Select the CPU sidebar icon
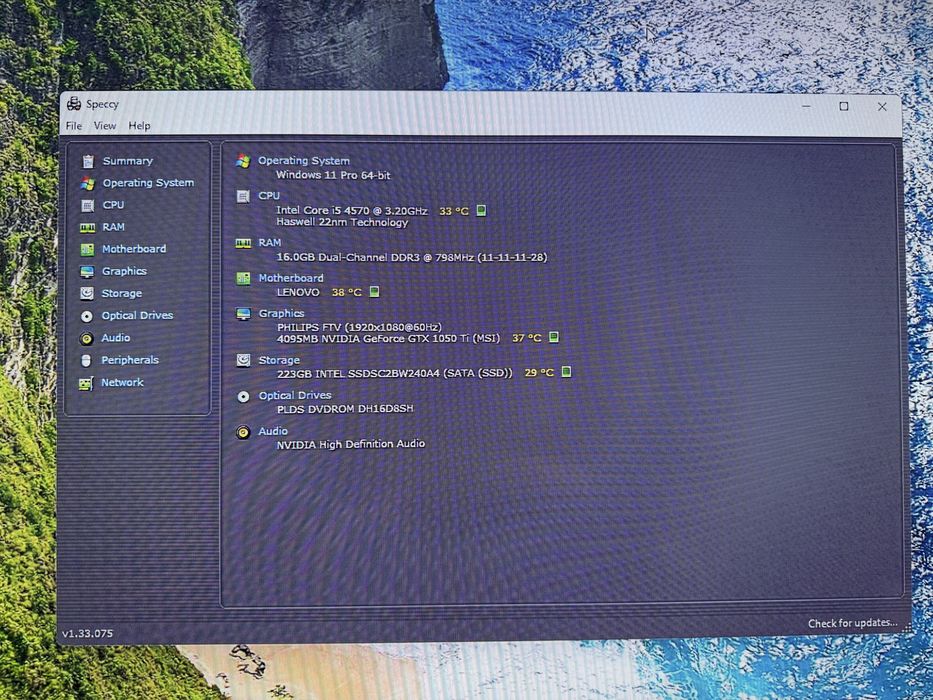 [87, 205]
